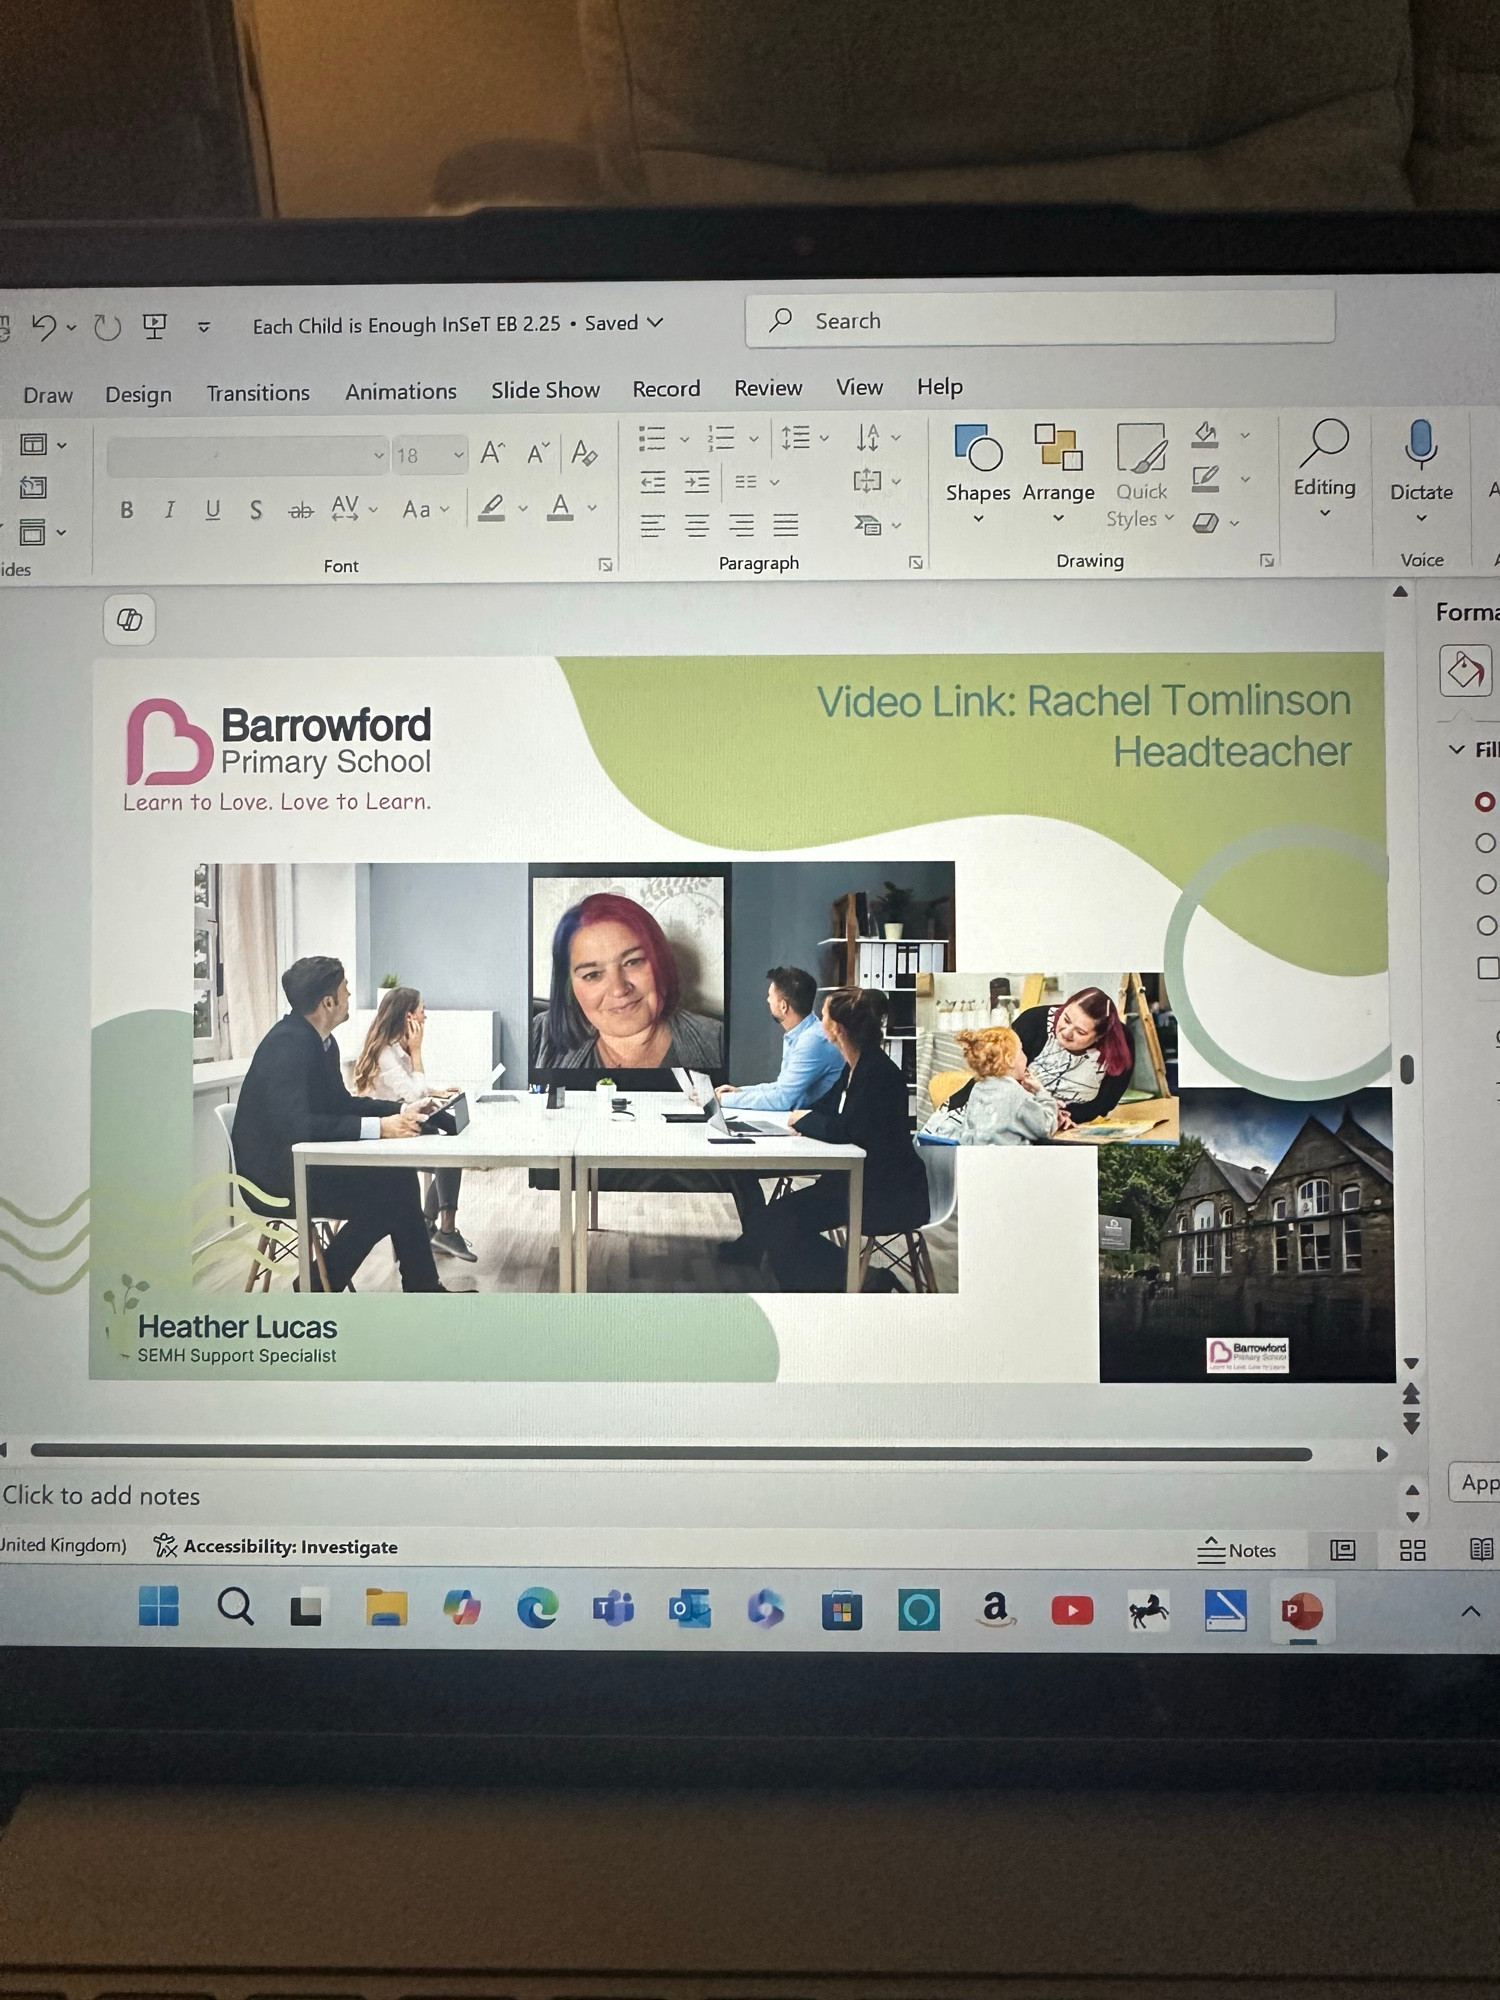The image size is (1500, 2000).
Task: Align text left
Action: [652, 526]
